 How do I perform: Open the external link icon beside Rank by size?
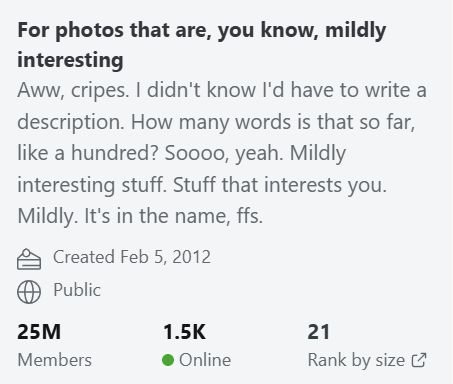419,360
